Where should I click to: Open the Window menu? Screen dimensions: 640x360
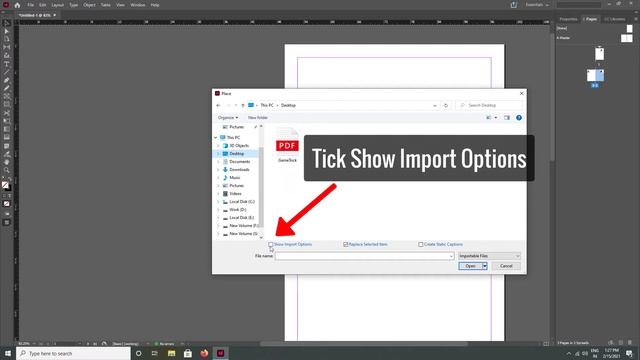pos(138,5)
